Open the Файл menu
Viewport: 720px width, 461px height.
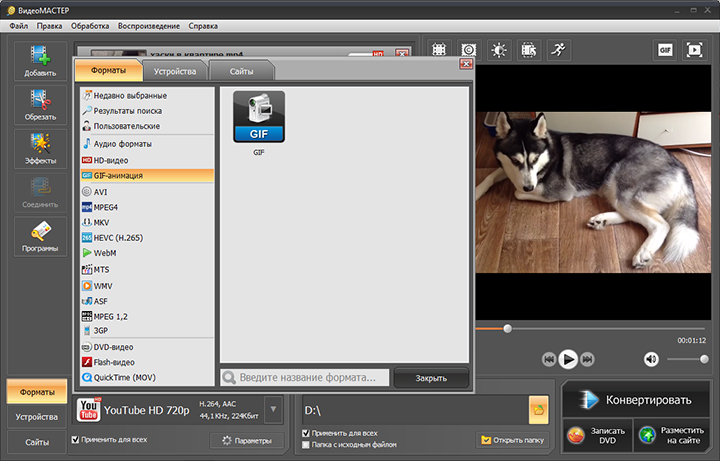point(18,26)
